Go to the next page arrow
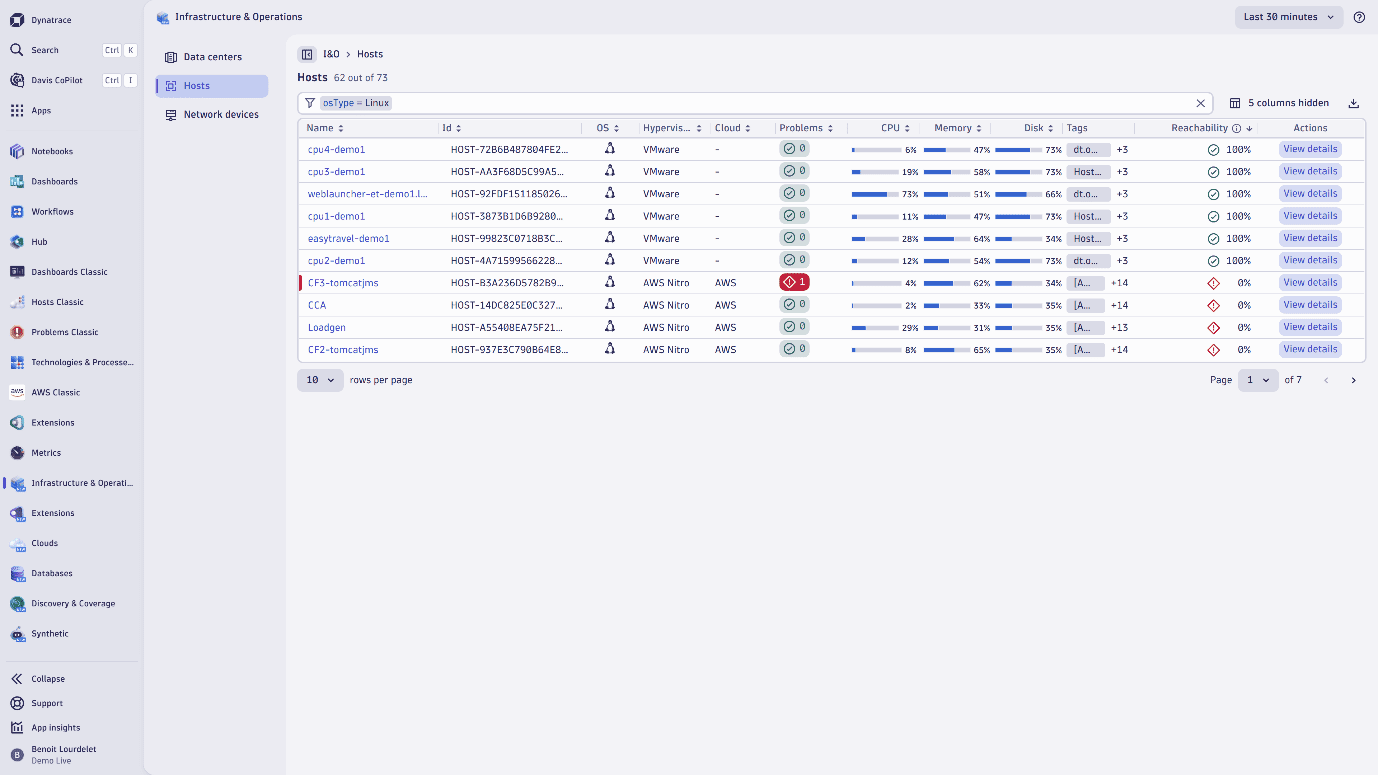This screenshot has width=1378, height=775. click(x=1354, y=380)
